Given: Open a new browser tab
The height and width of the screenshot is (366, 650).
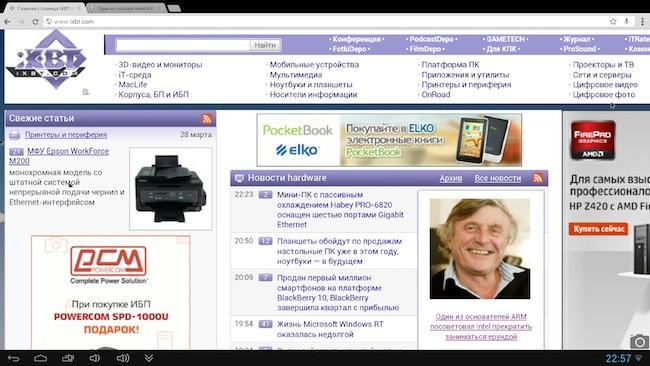Looking at the screenshot, I should click(174, 9).
